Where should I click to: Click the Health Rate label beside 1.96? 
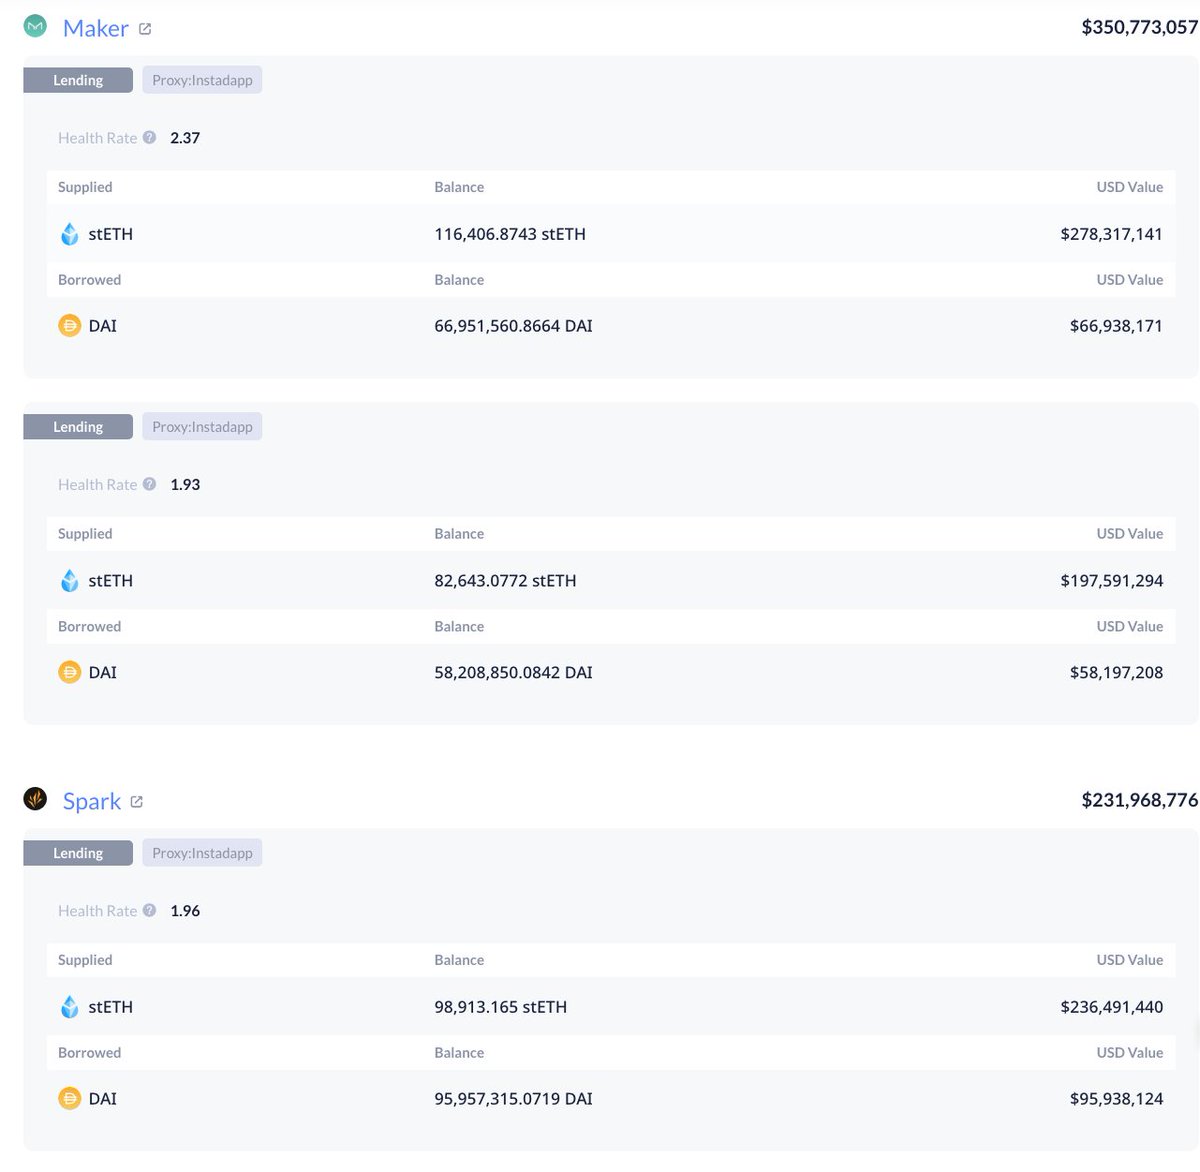[x=97, y=911]
